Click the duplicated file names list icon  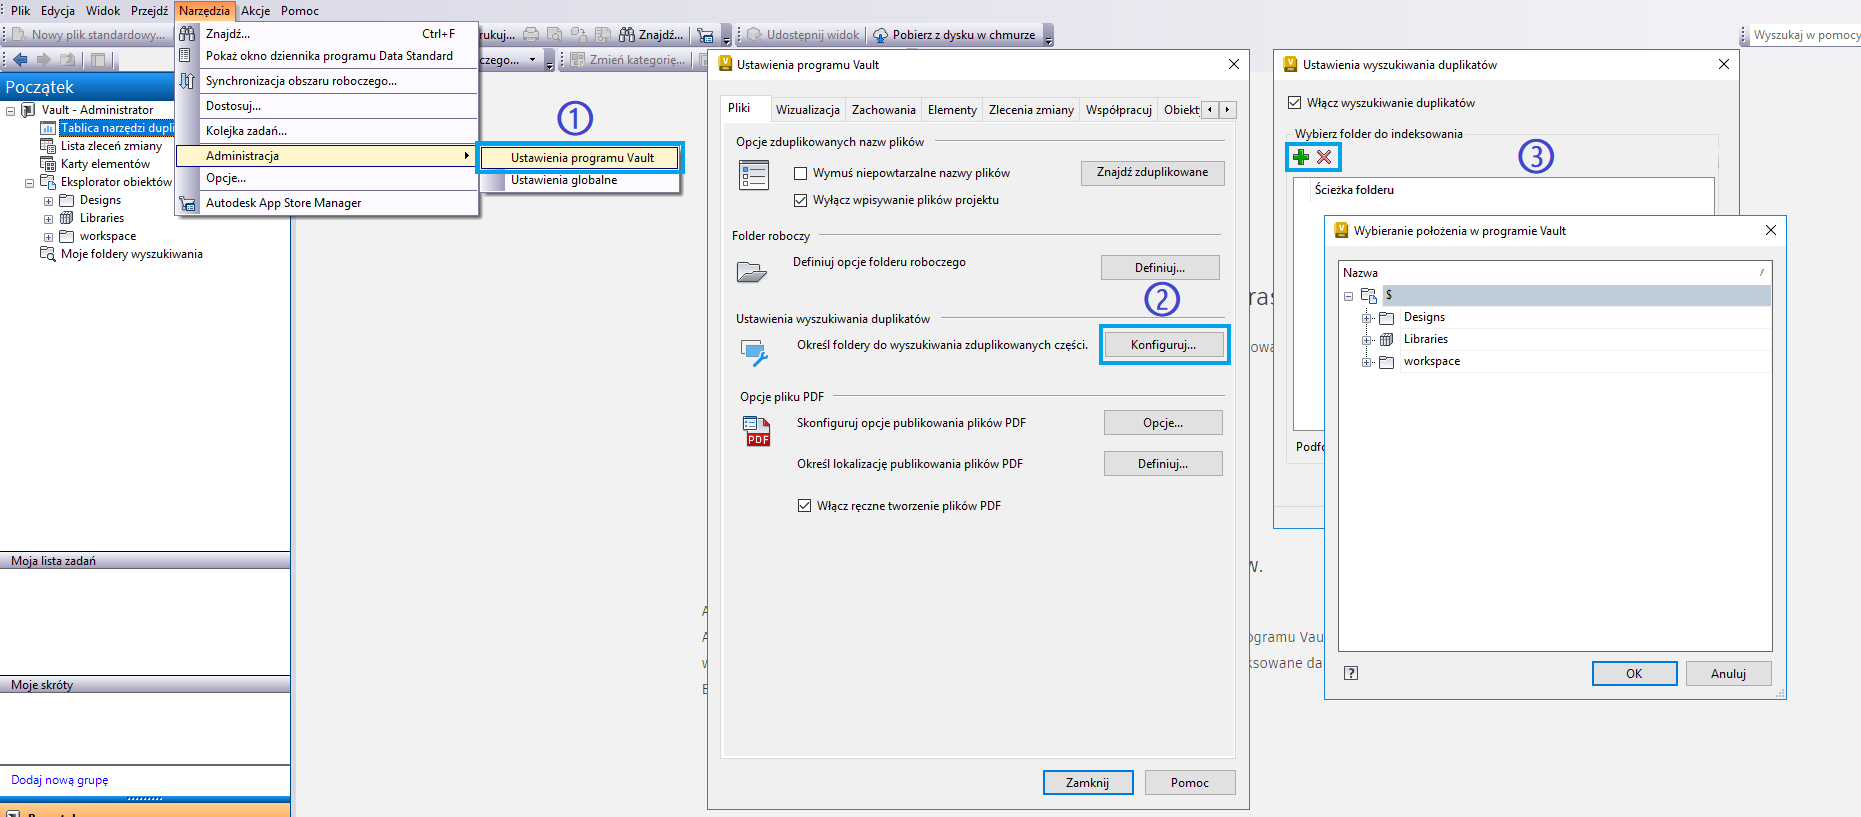pos(753,175)
